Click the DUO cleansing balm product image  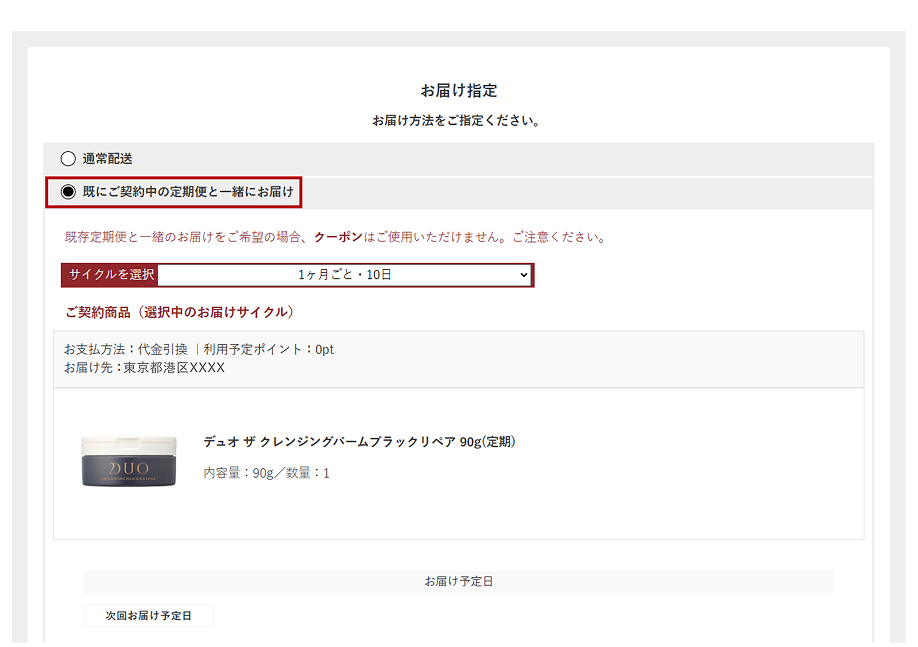[129, 462]
